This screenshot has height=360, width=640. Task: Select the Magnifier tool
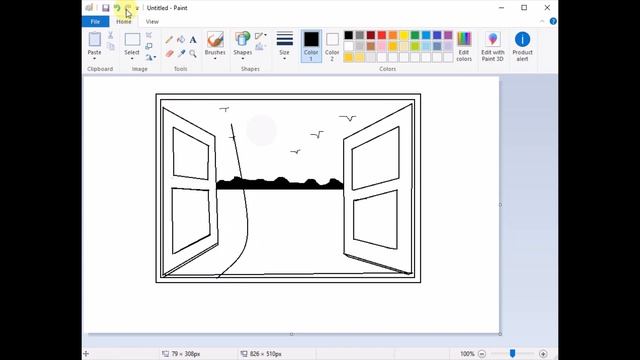(193, 53)
